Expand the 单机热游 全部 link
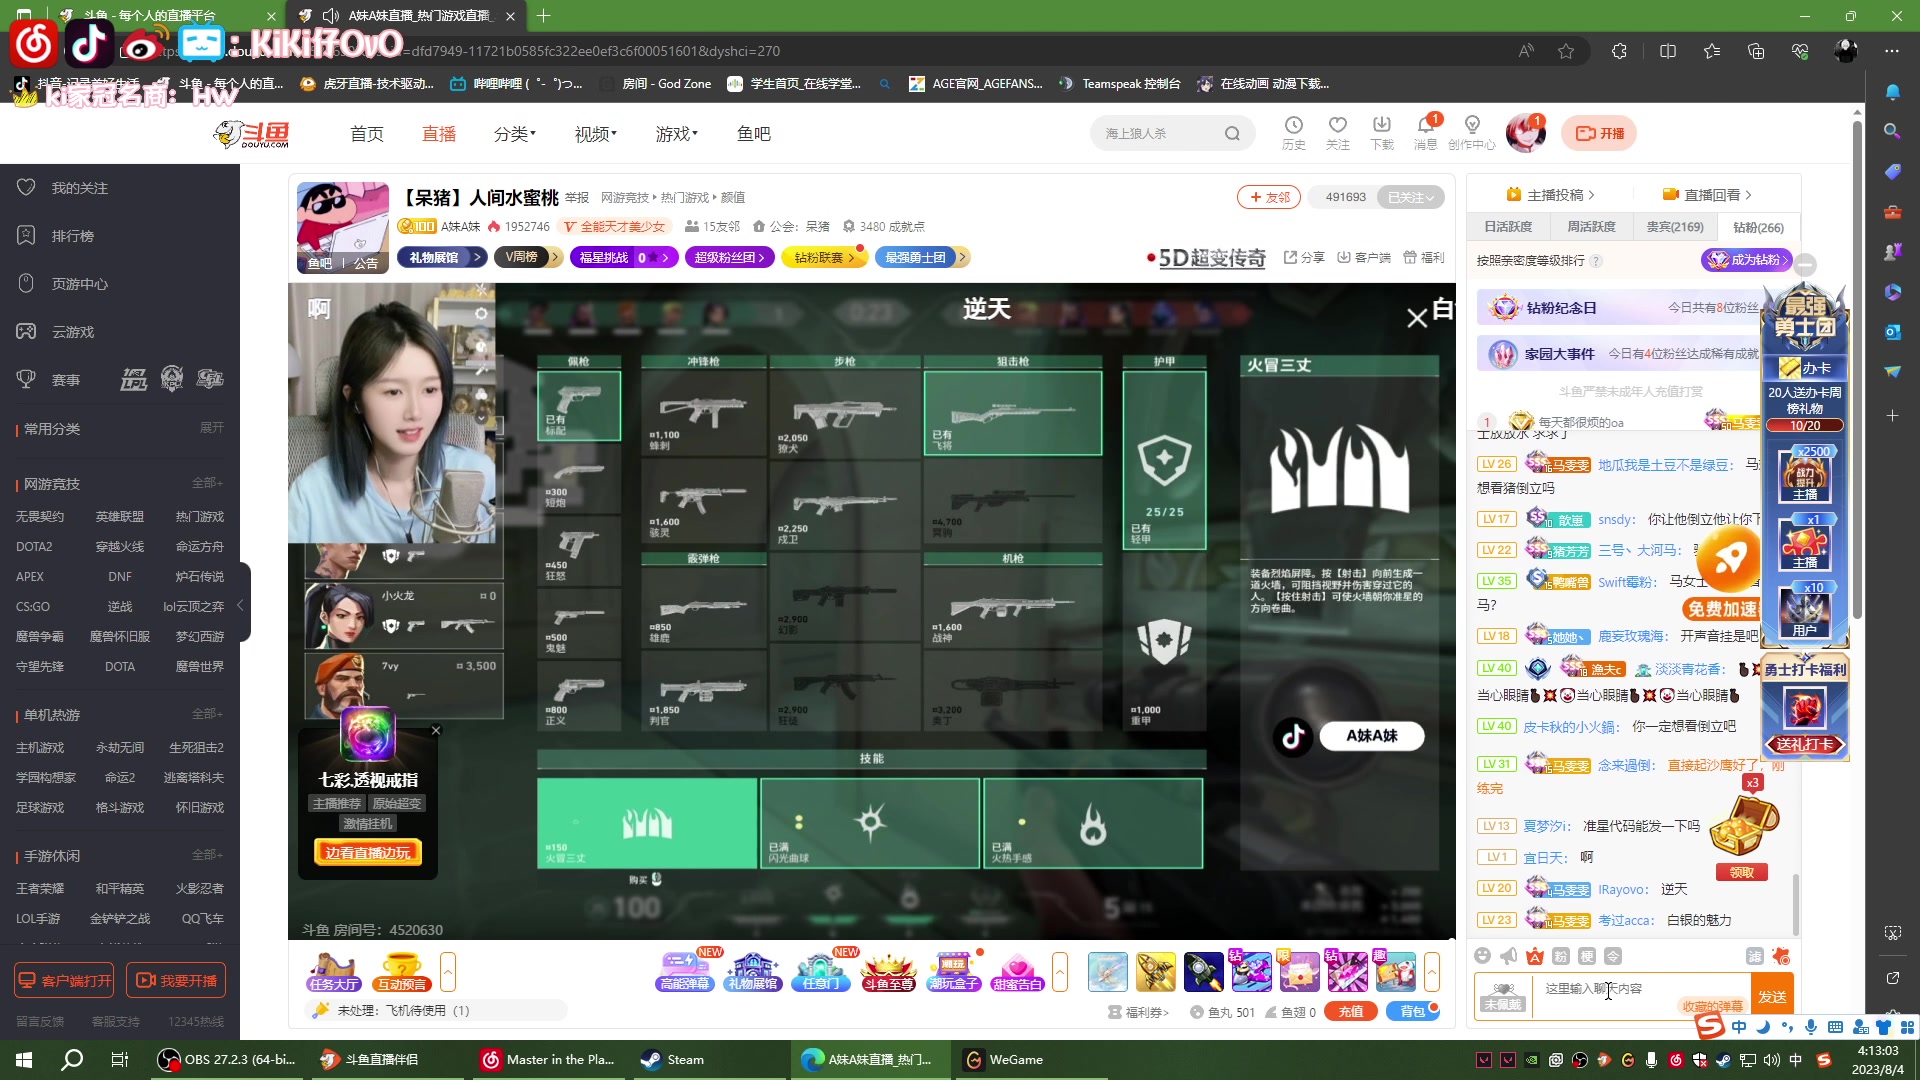 pos(208,713)
